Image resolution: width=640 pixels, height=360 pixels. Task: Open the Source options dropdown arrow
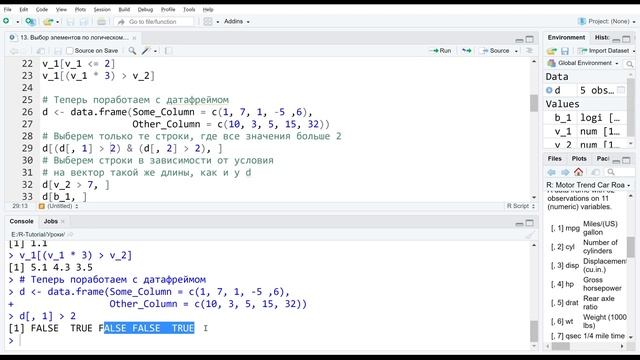516,51
